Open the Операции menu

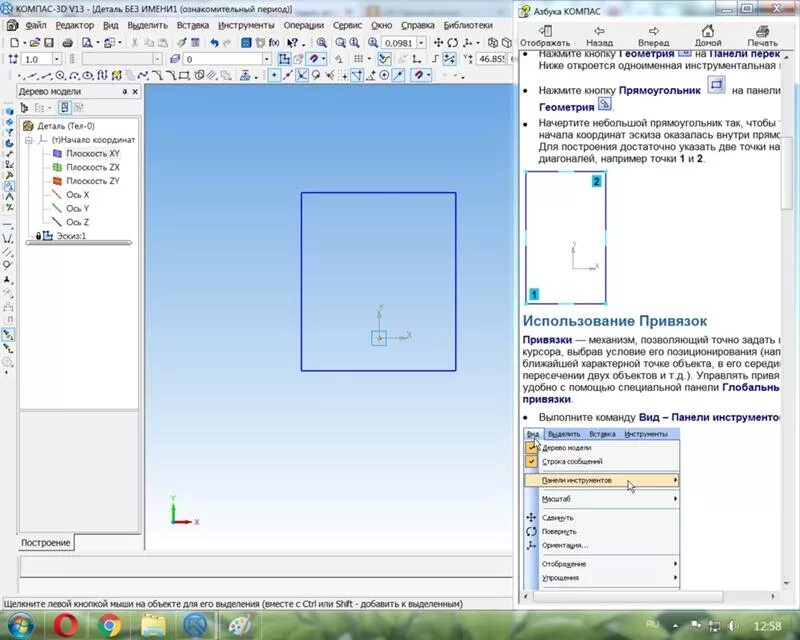point(304,25)
